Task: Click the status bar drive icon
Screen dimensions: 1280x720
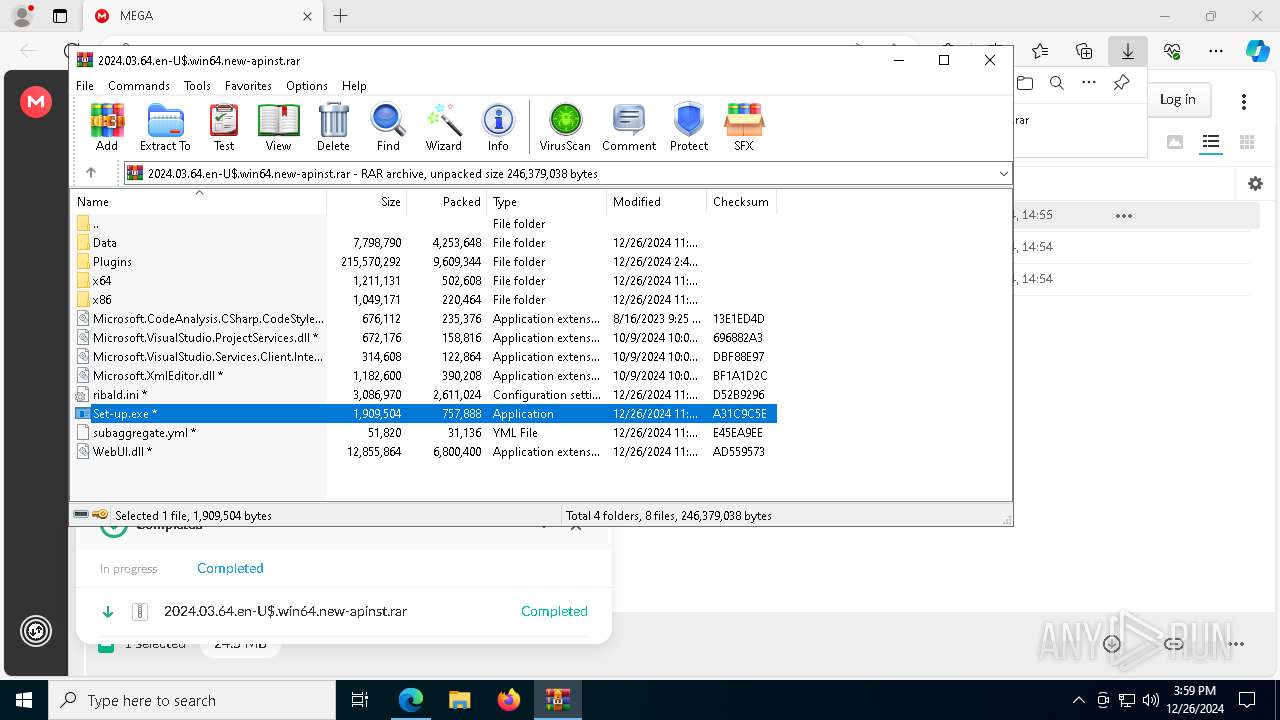Action: coord(82,515)
